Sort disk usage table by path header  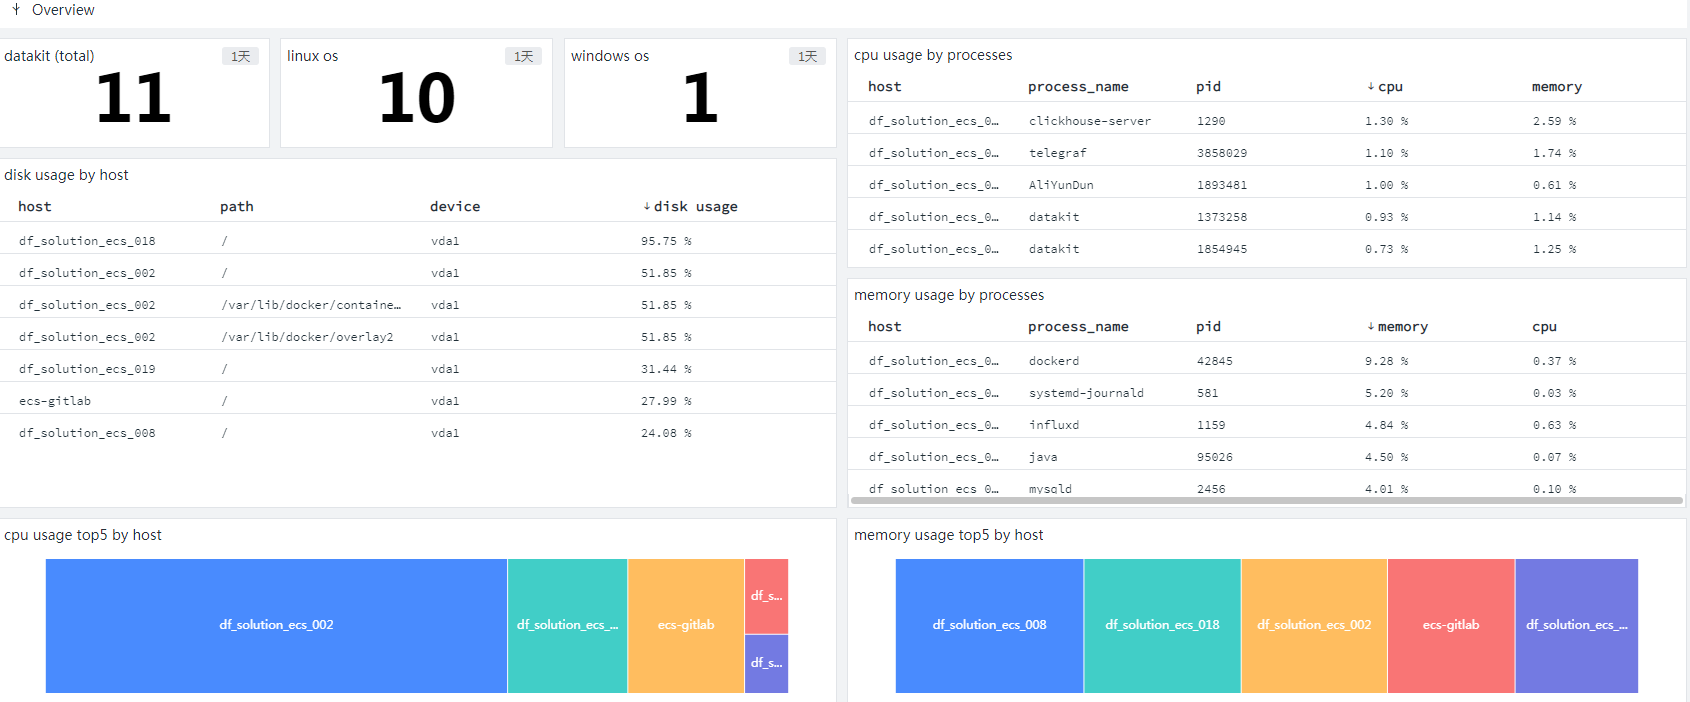pyautogui.click(x=237, y=206)
